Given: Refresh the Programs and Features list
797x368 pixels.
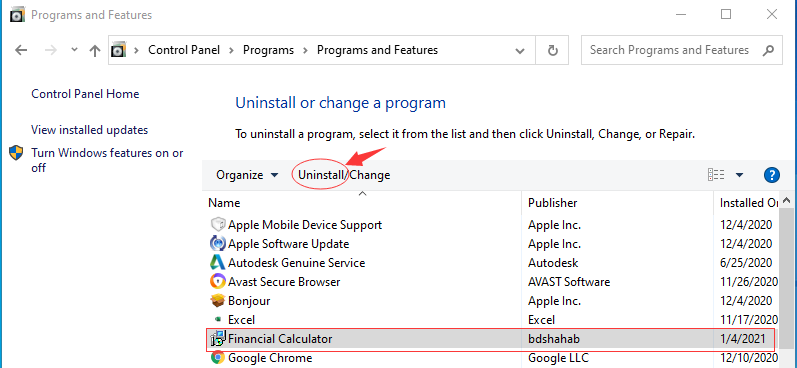Looking at the screenshot, I should (x=553, y=50).
